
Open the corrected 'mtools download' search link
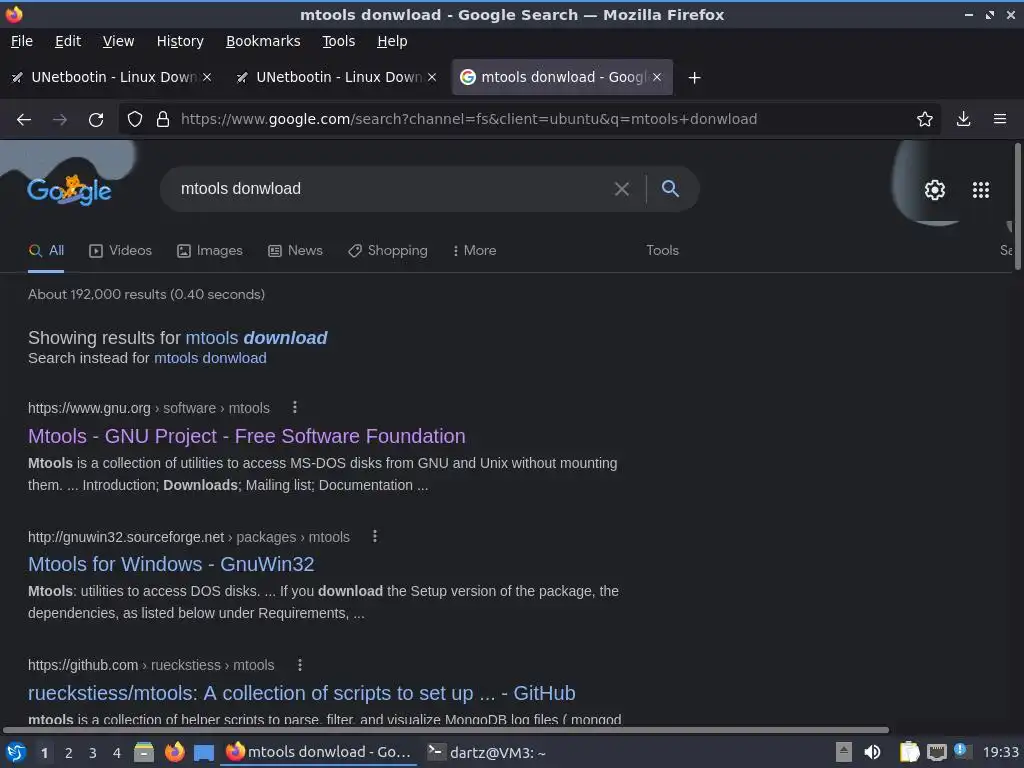(256, 338)
